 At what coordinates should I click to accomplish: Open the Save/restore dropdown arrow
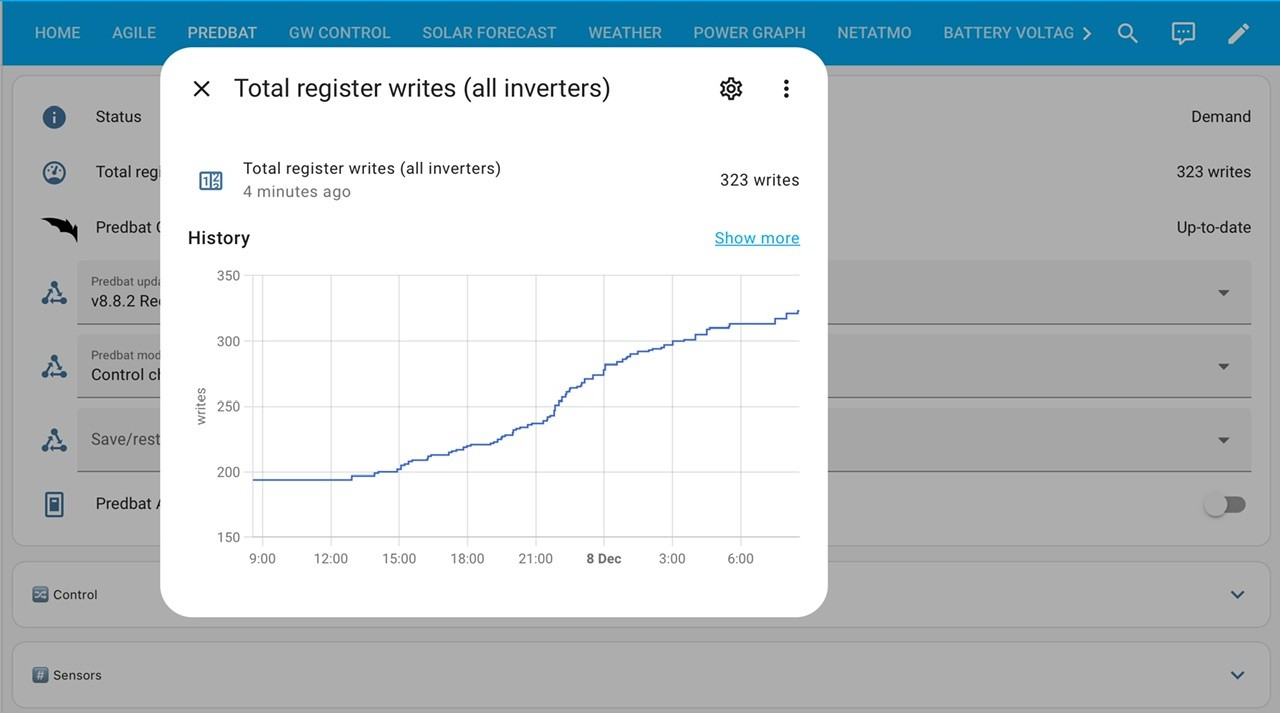tap(1223, 440)
